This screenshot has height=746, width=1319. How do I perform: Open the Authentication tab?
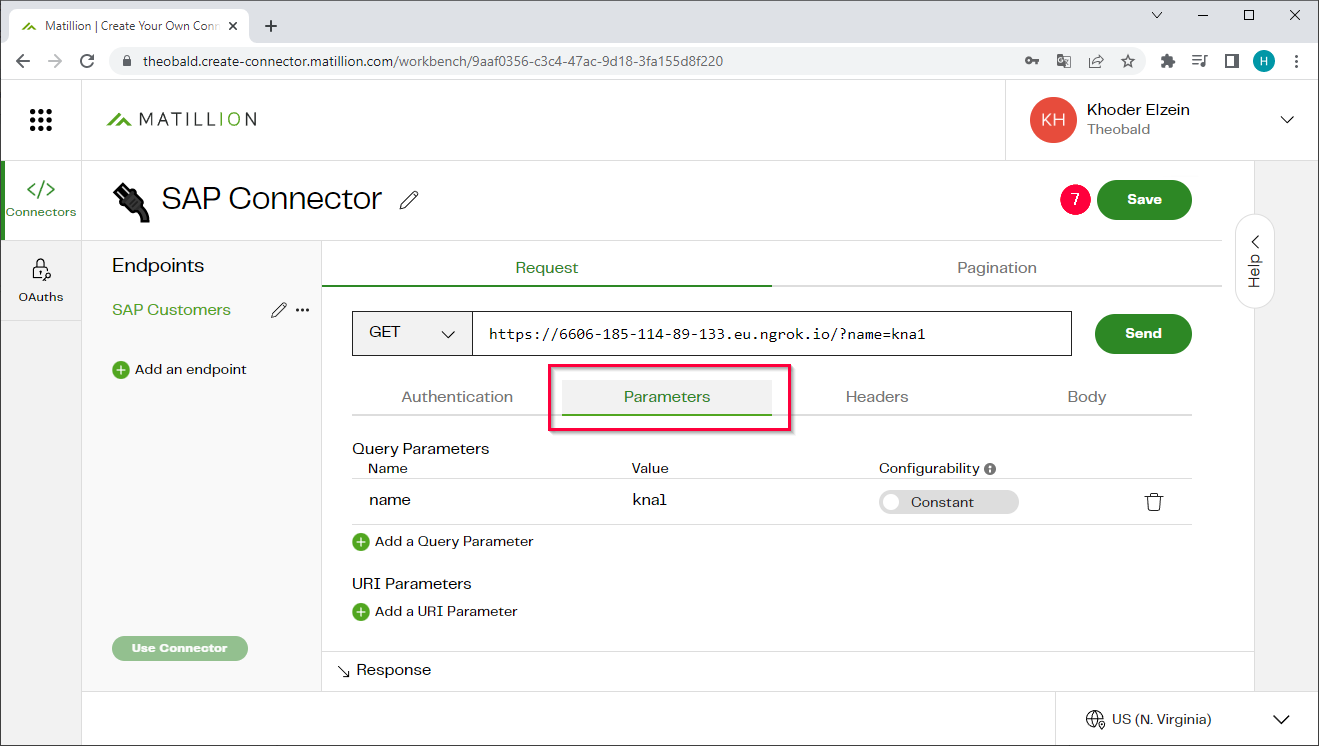[x=457, y=397]
